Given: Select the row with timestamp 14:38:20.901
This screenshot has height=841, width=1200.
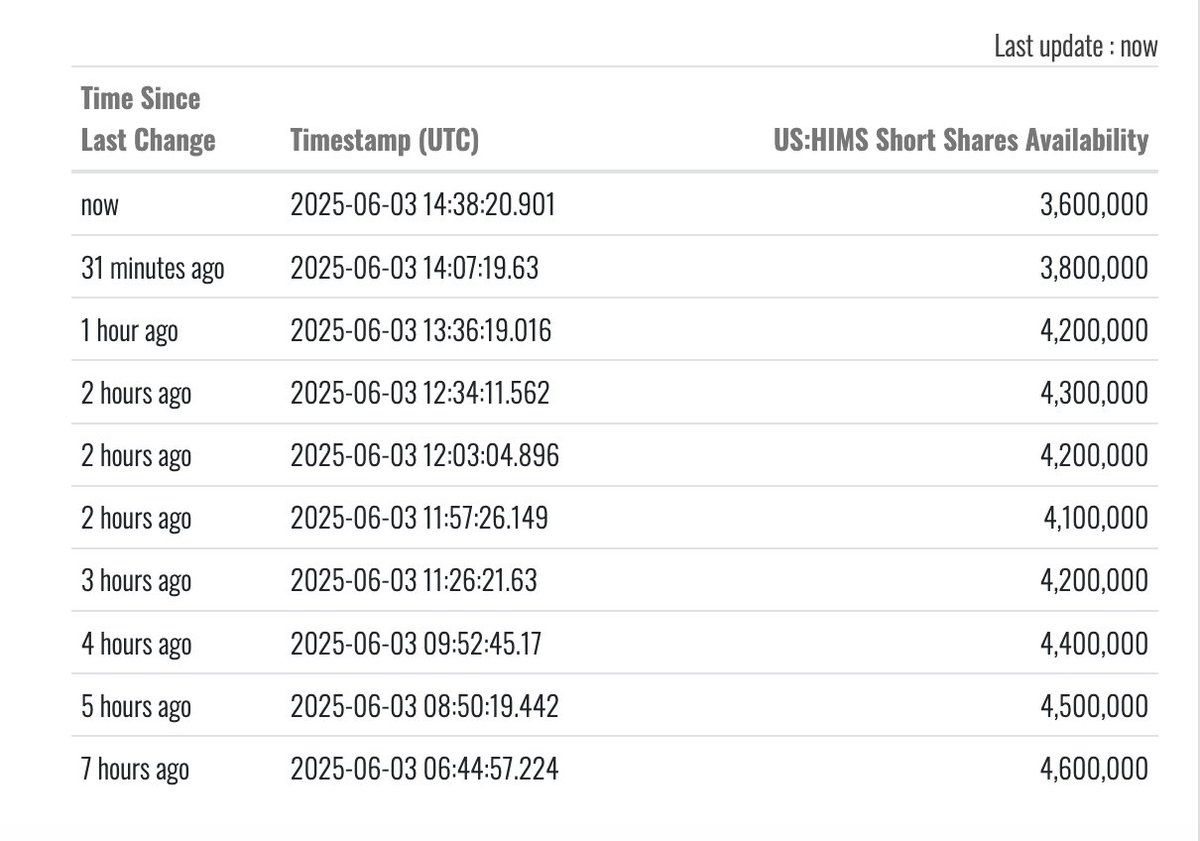Looking at the screenshot, I should tap(615, 205).
